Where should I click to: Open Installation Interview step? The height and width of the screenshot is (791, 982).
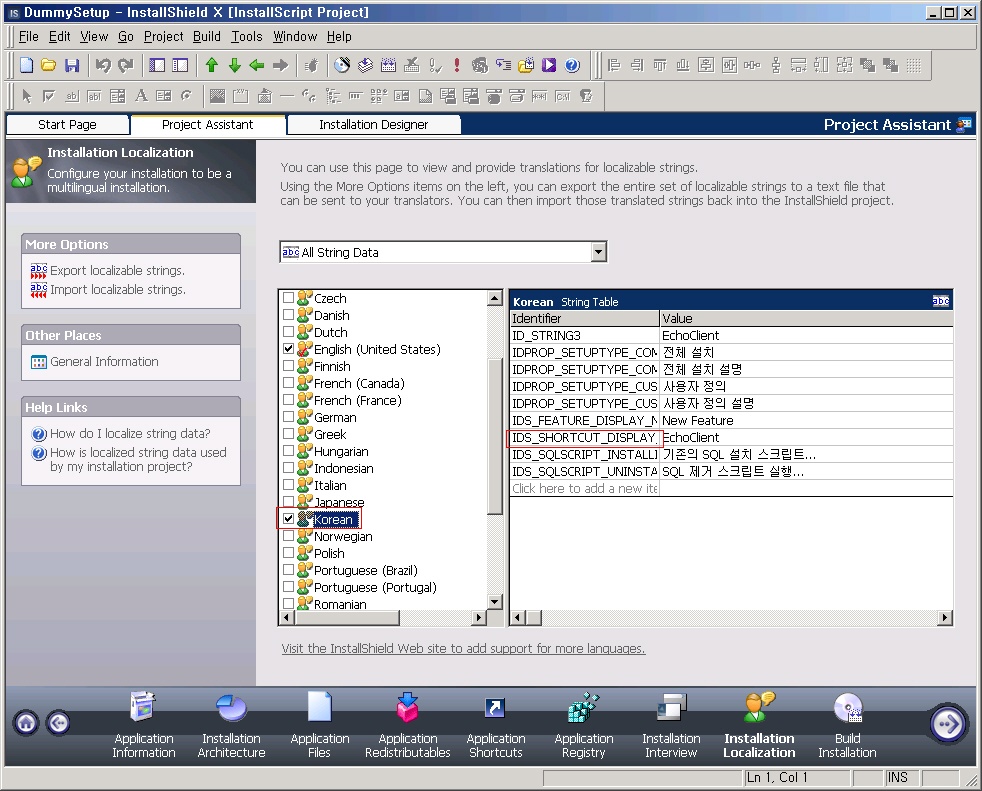[x=671, y=725]
